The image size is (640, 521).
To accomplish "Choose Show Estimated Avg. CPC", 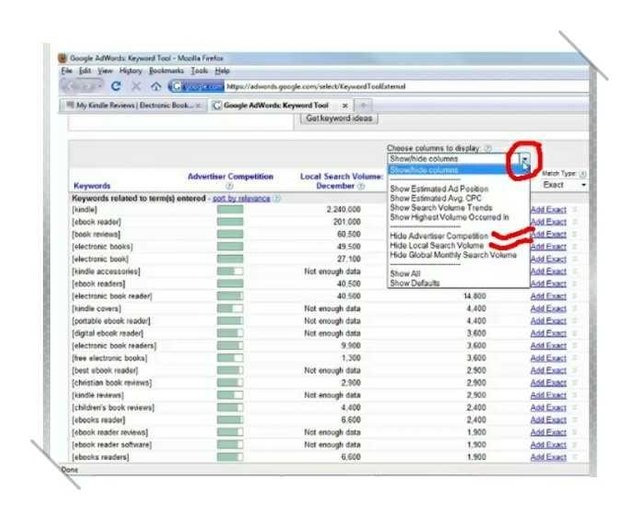I will pos(436,198).
